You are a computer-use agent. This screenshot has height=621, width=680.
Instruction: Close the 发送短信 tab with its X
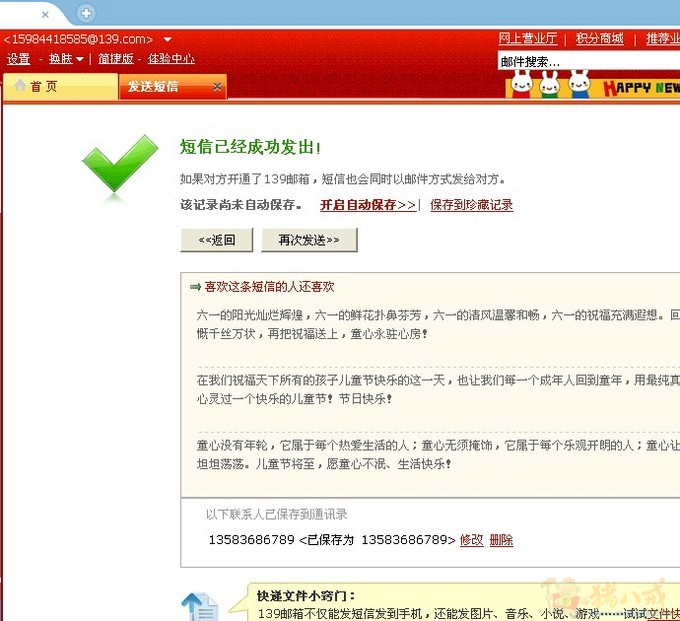[x=217, y=87]
